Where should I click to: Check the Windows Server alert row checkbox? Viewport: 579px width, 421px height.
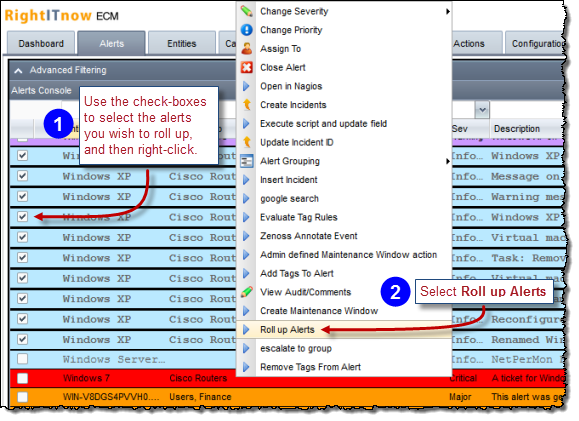coord(23,359)
